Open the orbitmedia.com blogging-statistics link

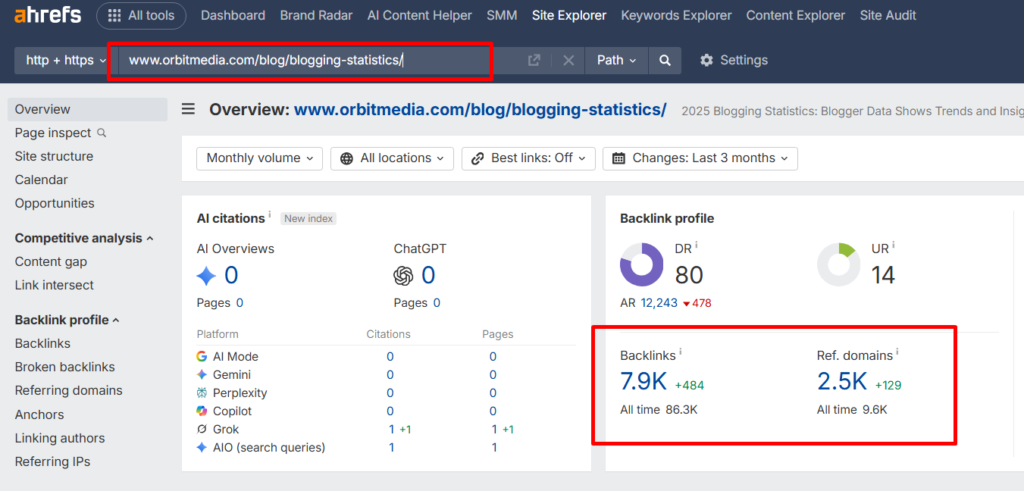[x=480, y=110]
